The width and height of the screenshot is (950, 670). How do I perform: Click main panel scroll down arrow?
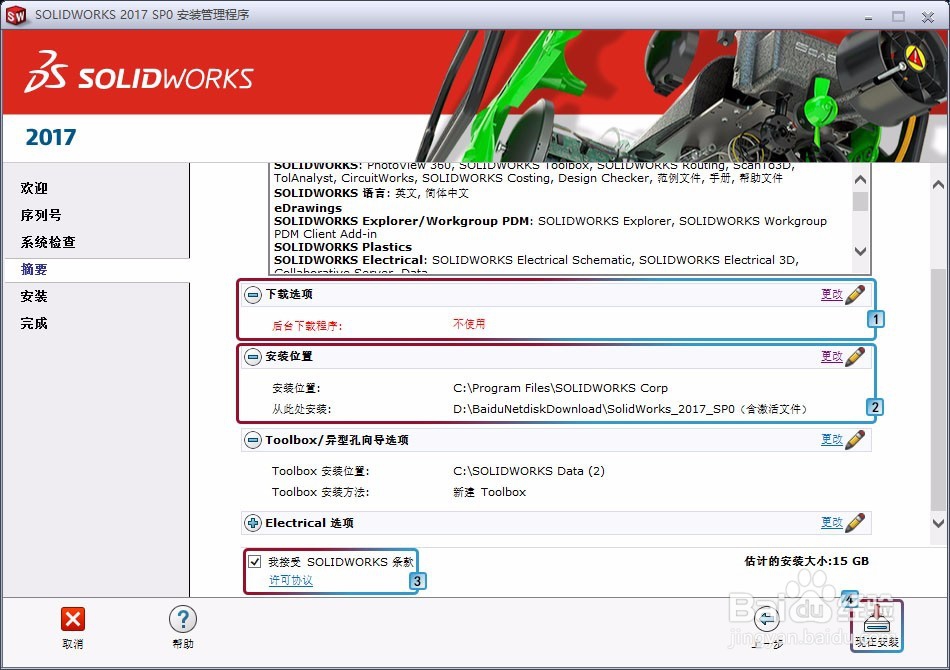point(938,523)
